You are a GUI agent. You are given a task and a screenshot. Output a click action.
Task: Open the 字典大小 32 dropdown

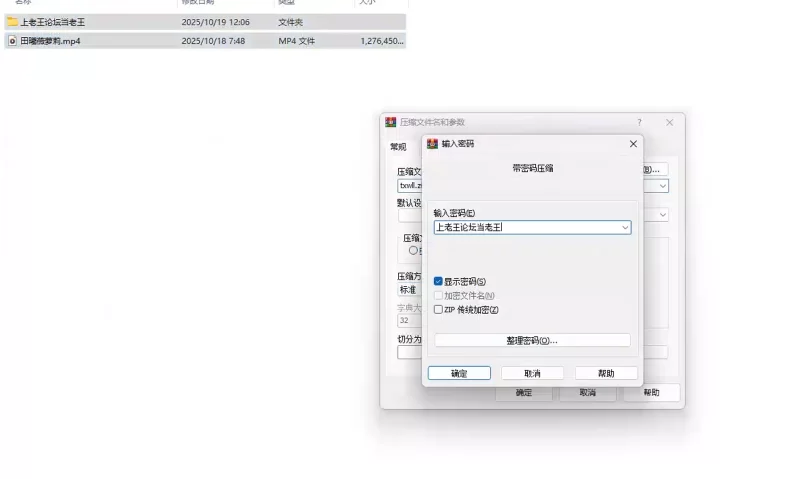tap(410, 320)
